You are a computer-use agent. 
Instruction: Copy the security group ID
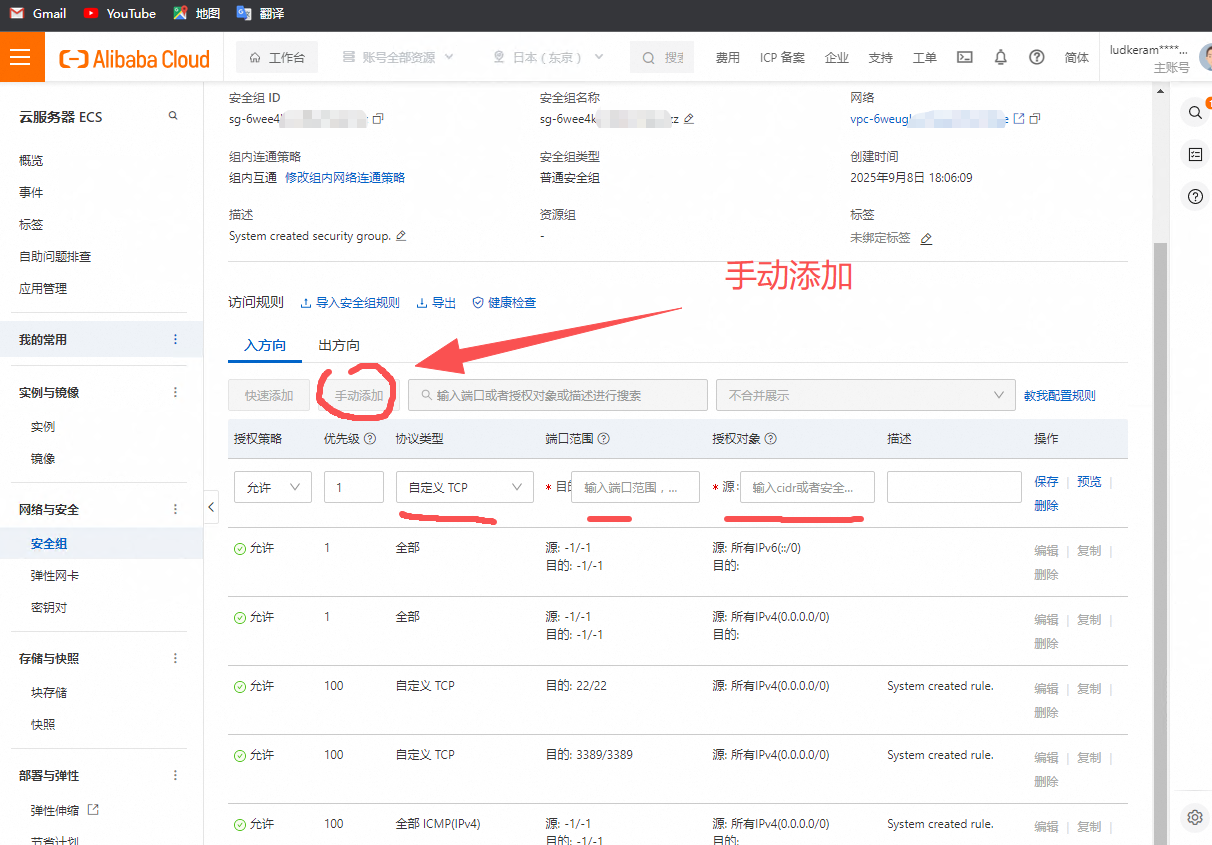click(x=378, y=119)
